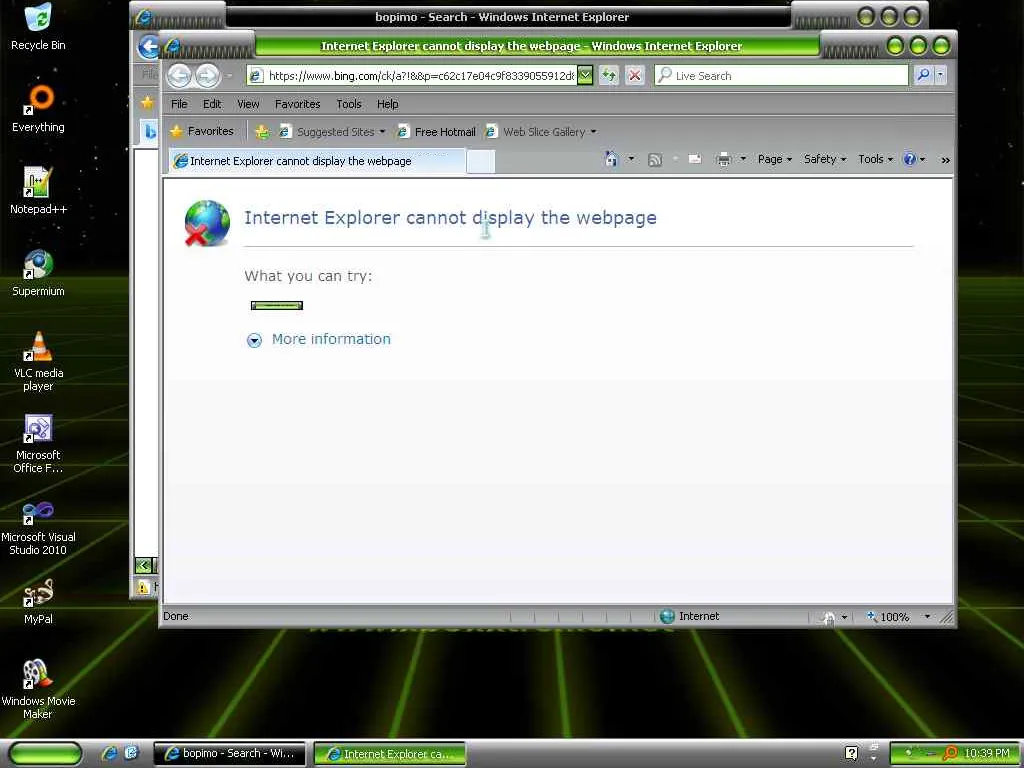Expand the Home button dropdown arrow
This screenshot has height=768, width=1024.
pyautogui.click(x=631, y=159)
